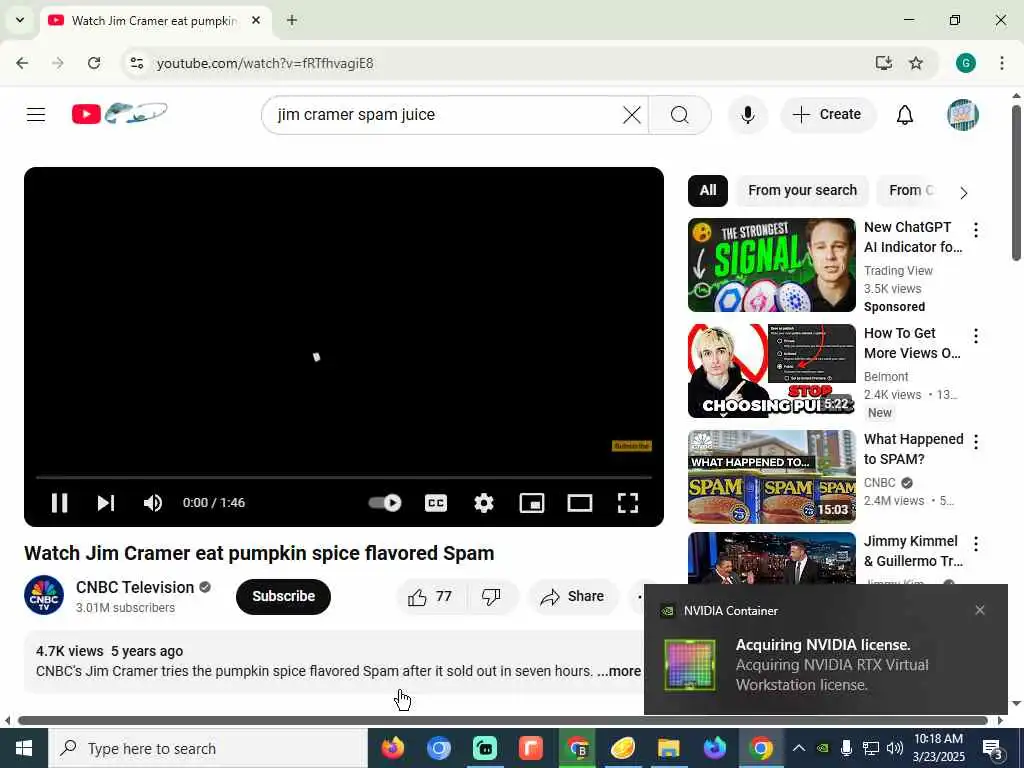The height and width of the screenshot is (768, 1024).
Task: Go back in browser
Action: [x=22, y=63]
